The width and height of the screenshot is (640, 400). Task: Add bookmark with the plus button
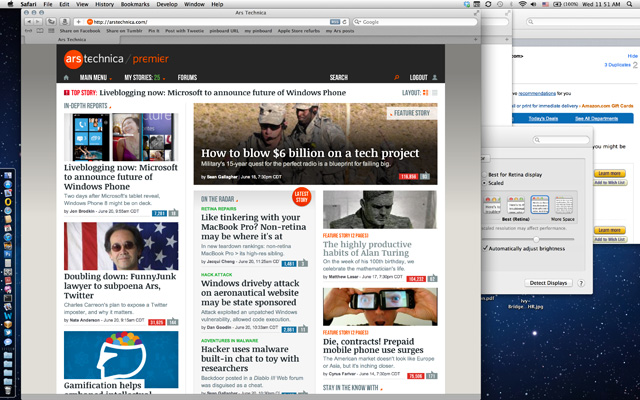pos(78,22)
